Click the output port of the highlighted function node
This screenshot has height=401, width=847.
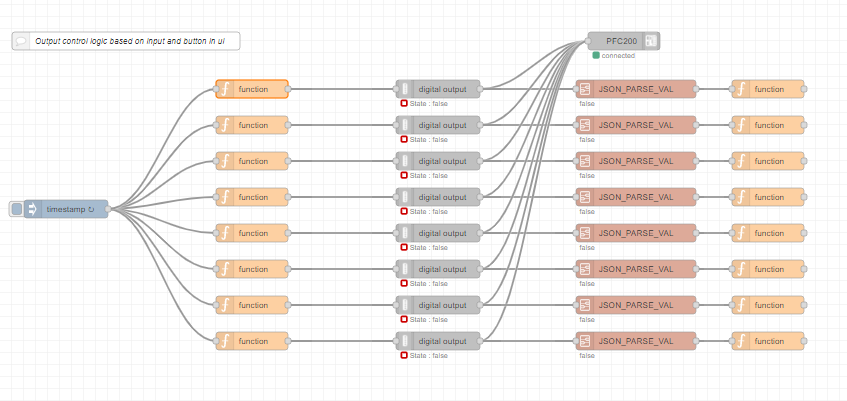pyautogui.click(x=288, y=89)
